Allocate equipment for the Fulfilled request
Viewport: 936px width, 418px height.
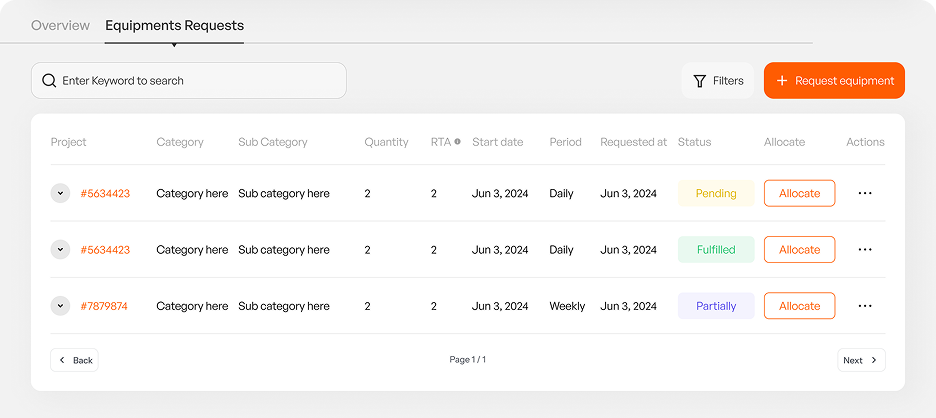click(x=799, y=250)
